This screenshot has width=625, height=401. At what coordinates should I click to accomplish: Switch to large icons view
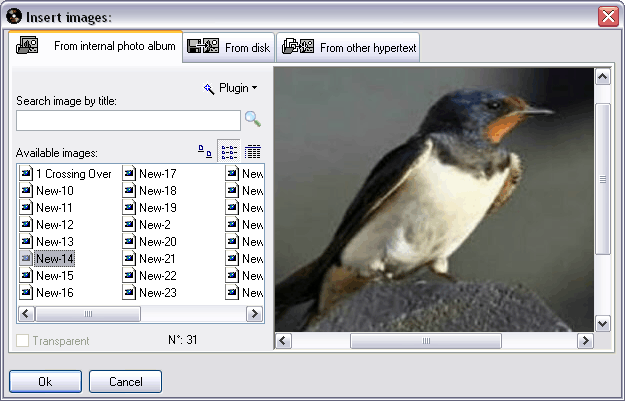(x=205, y=152)
